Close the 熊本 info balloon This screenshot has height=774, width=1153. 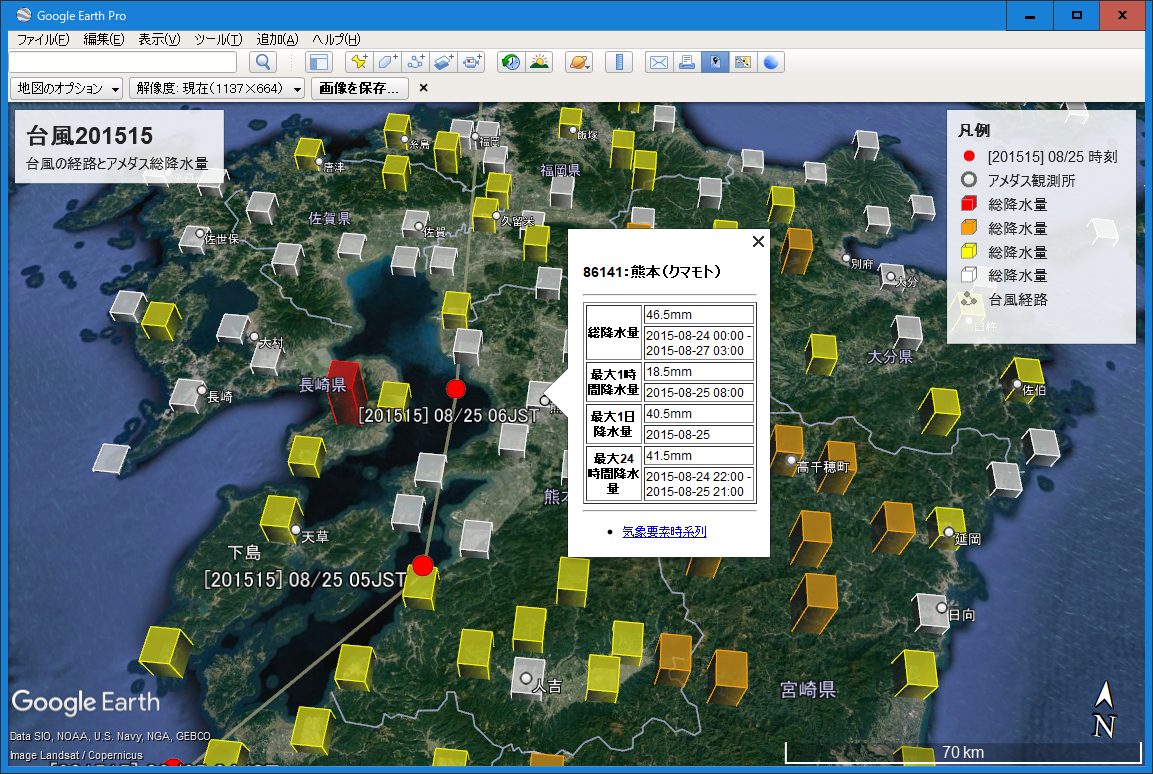[759, 241]
